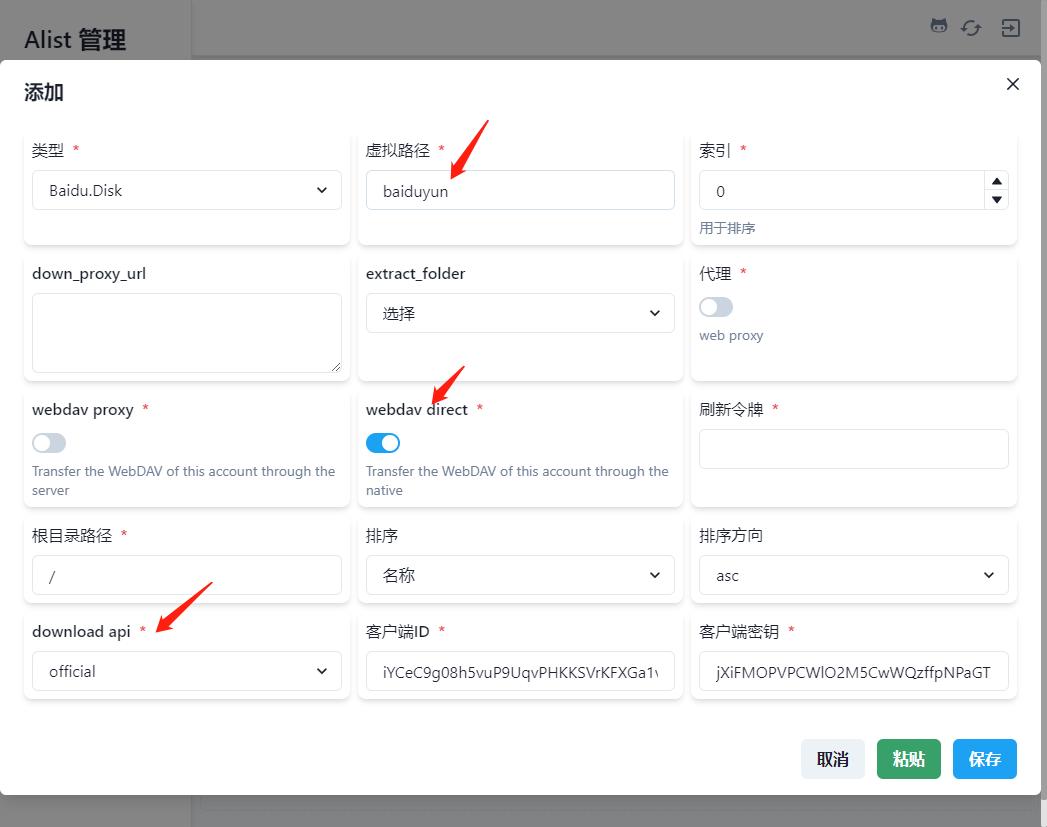
Task: Select the 根目录路径 root path field
Action: pyautogui.click(x=186, y=575)
